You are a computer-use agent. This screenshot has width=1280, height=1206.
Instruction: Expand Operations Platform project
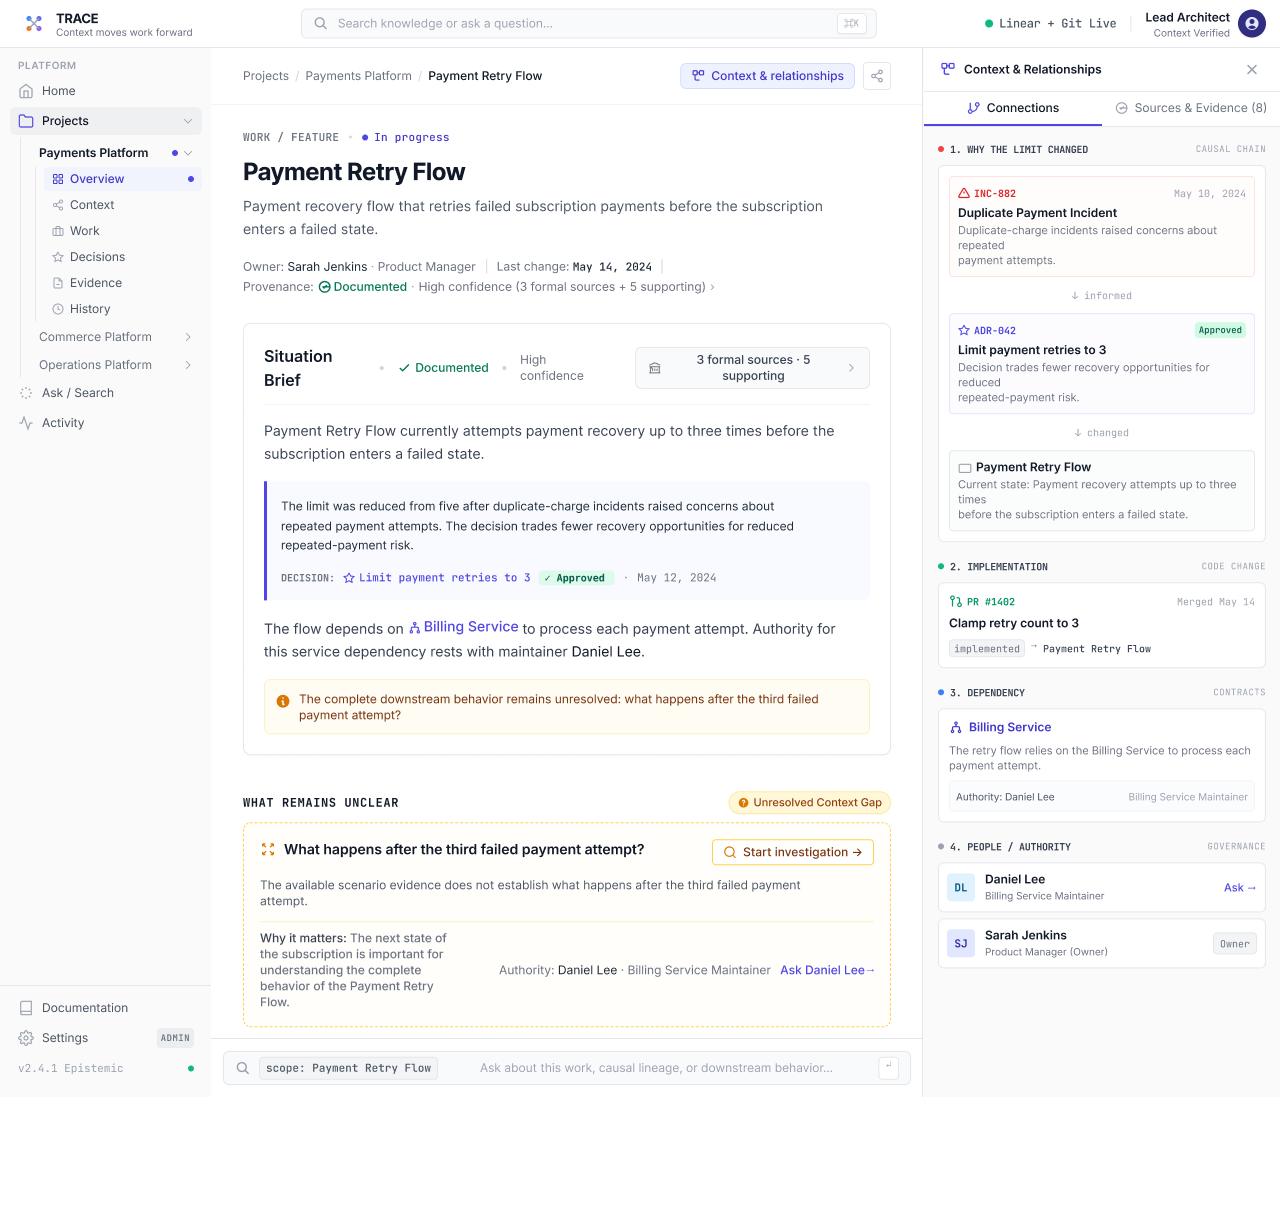[x=188, y=365]
